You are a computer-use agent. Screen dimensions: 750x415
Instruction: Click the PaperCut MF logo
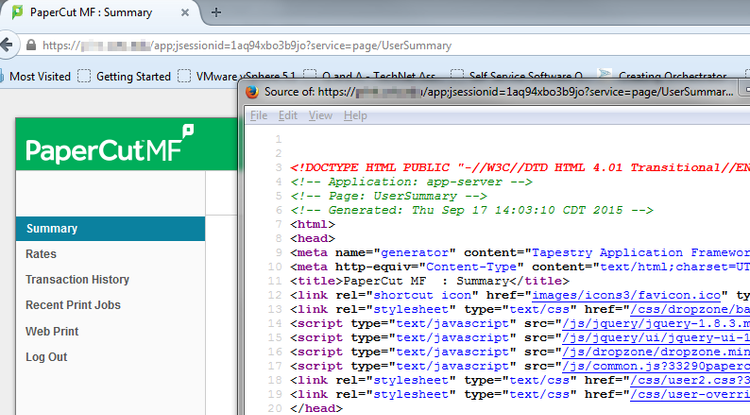point(110,145)
